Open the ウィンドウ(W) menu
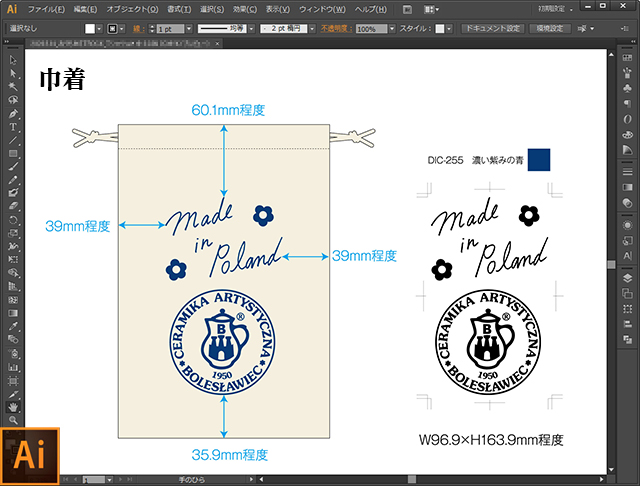The height and width of the screenshot is (486, 640). tap(322, 9)
